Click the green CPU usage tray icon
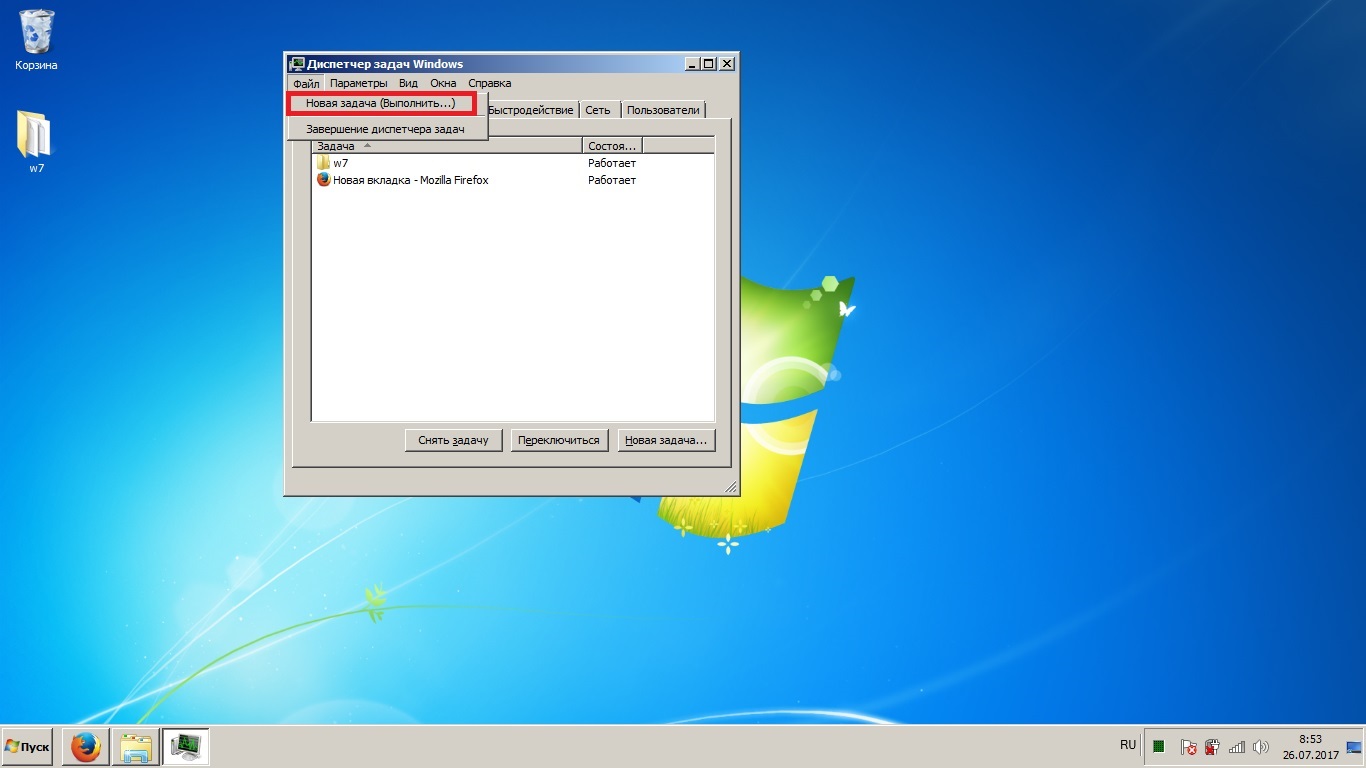 pos(1159,747)
